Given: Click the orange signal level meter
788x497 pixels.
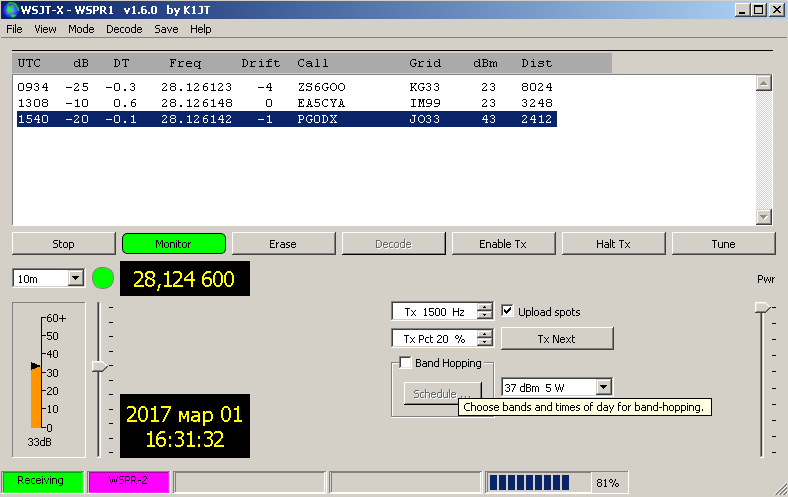Looking at the screenshot, I should tap(36, 397).
